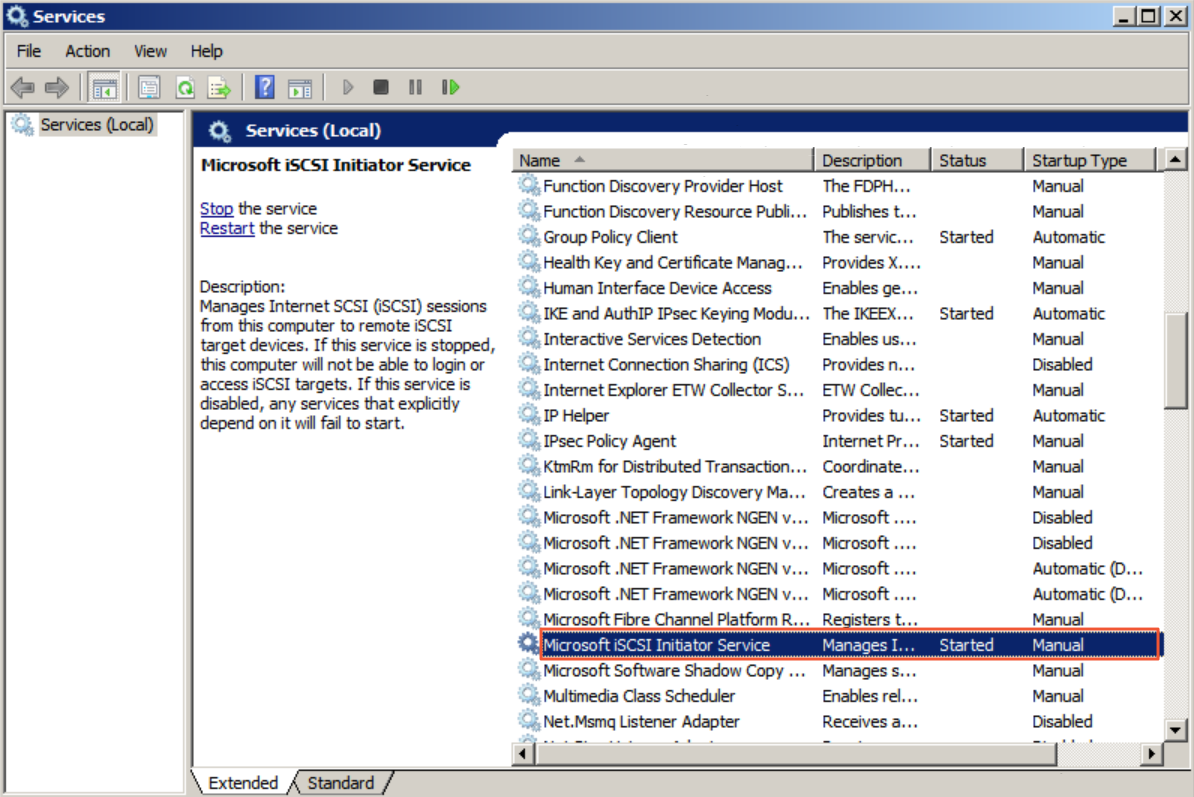
Task: Click the Services title bar gear icon
Action: 17,16
